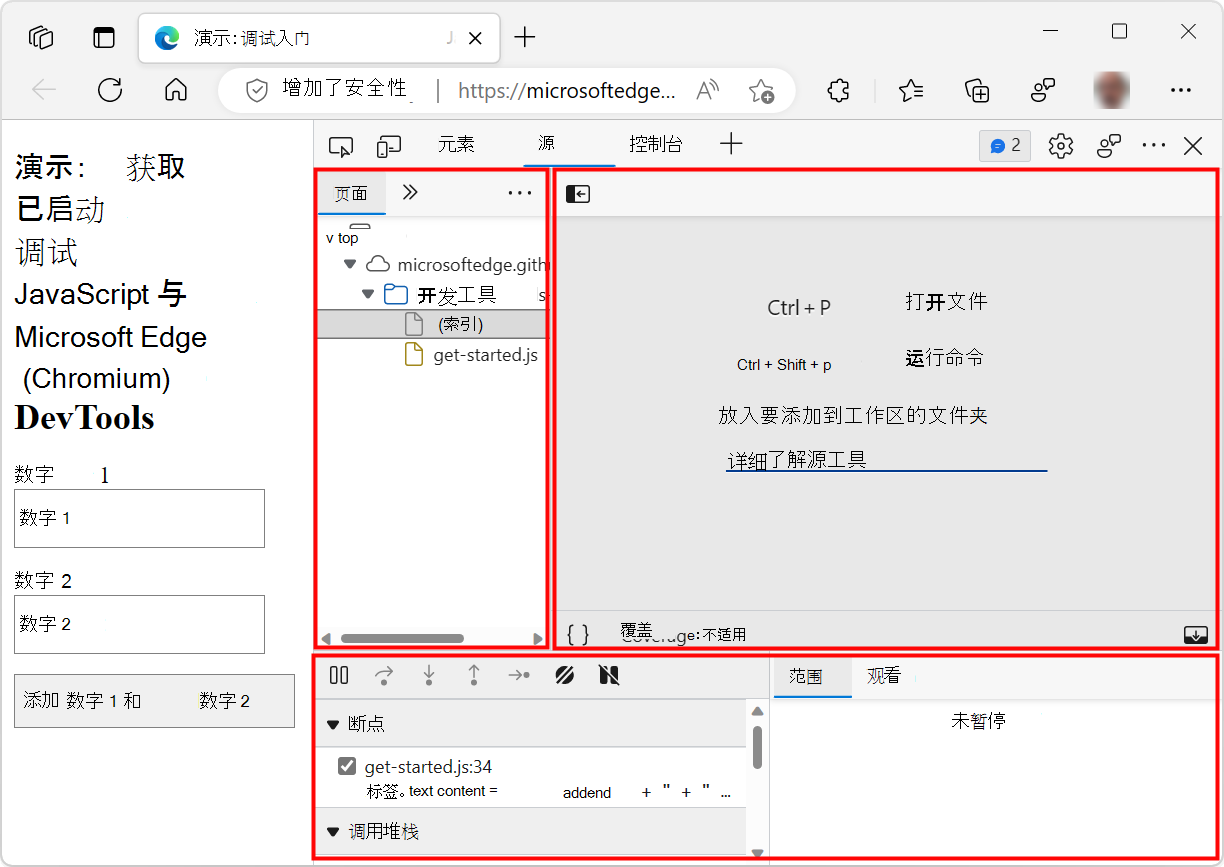Close the 演示: 调试入门 tab

pos(476,38)
